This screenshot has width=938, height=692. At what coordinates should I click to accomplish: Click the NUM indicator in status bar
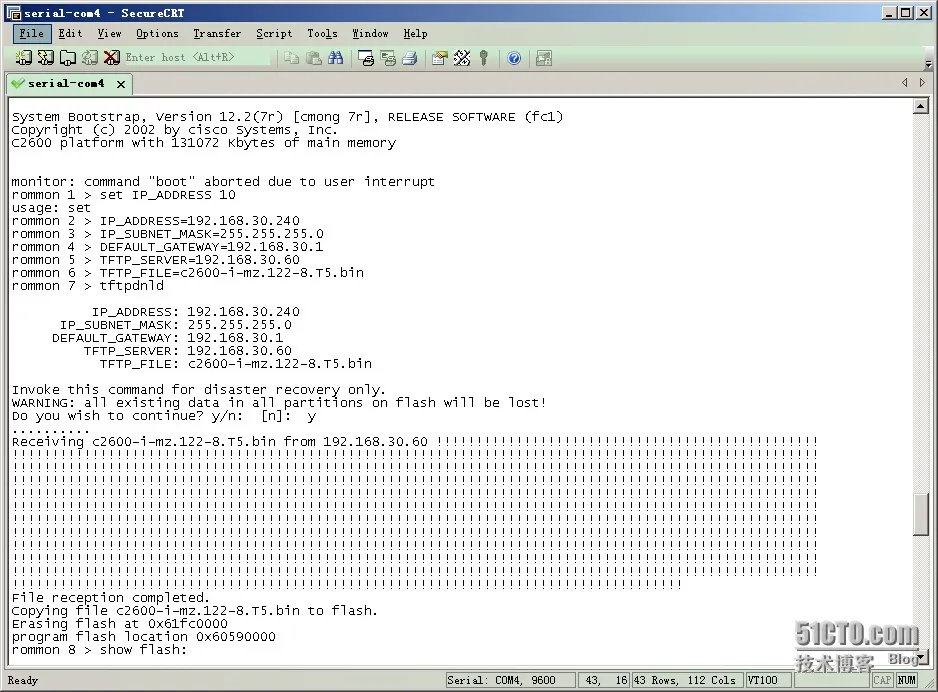[907, 680]
